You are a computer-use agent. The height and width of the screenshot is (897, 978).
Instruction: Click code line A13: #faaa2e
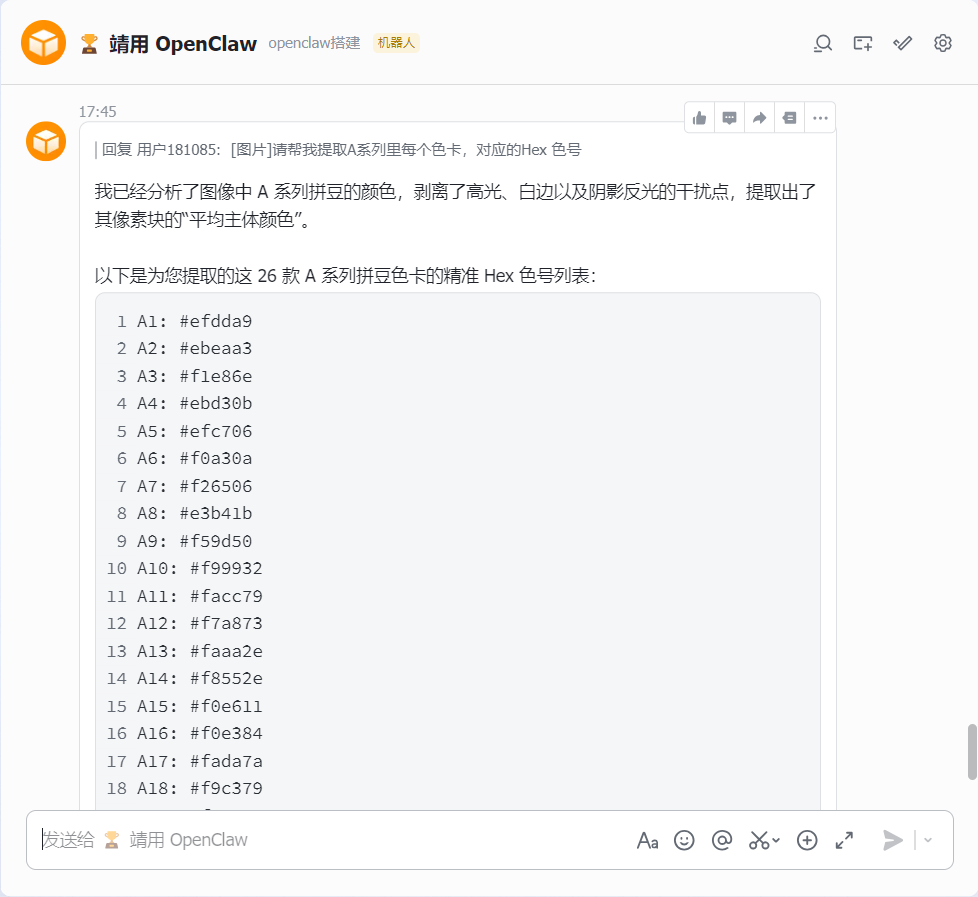(200, 651)
